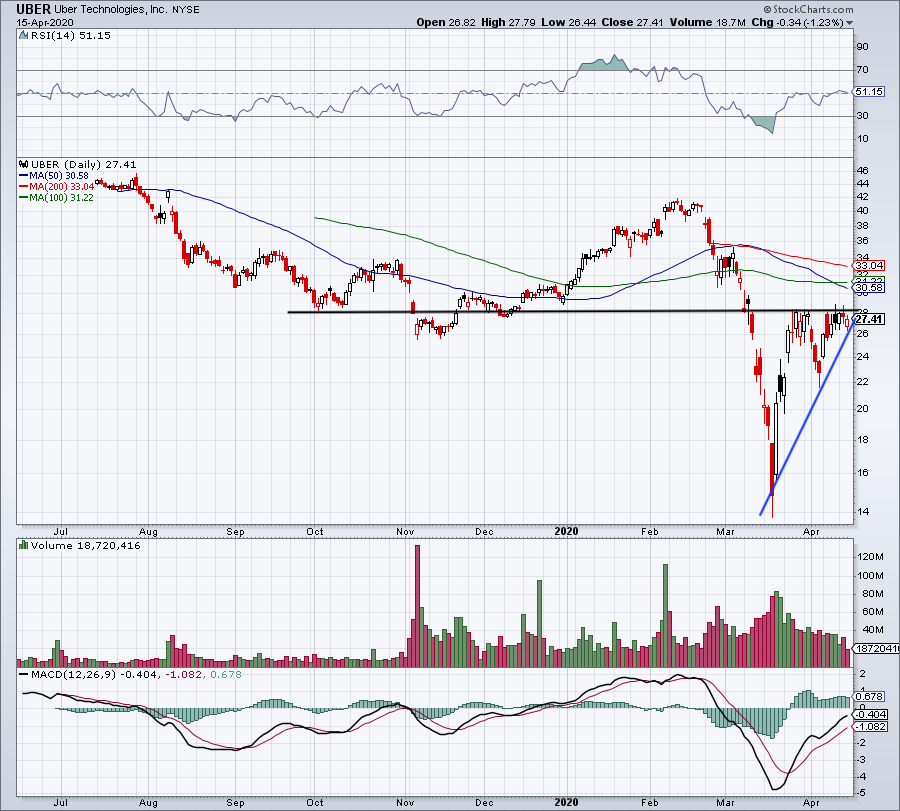The image size is (900, 811).
Task: Click the UBER (Daily) 27.41 legend label
Action: (x=84, y=165)
